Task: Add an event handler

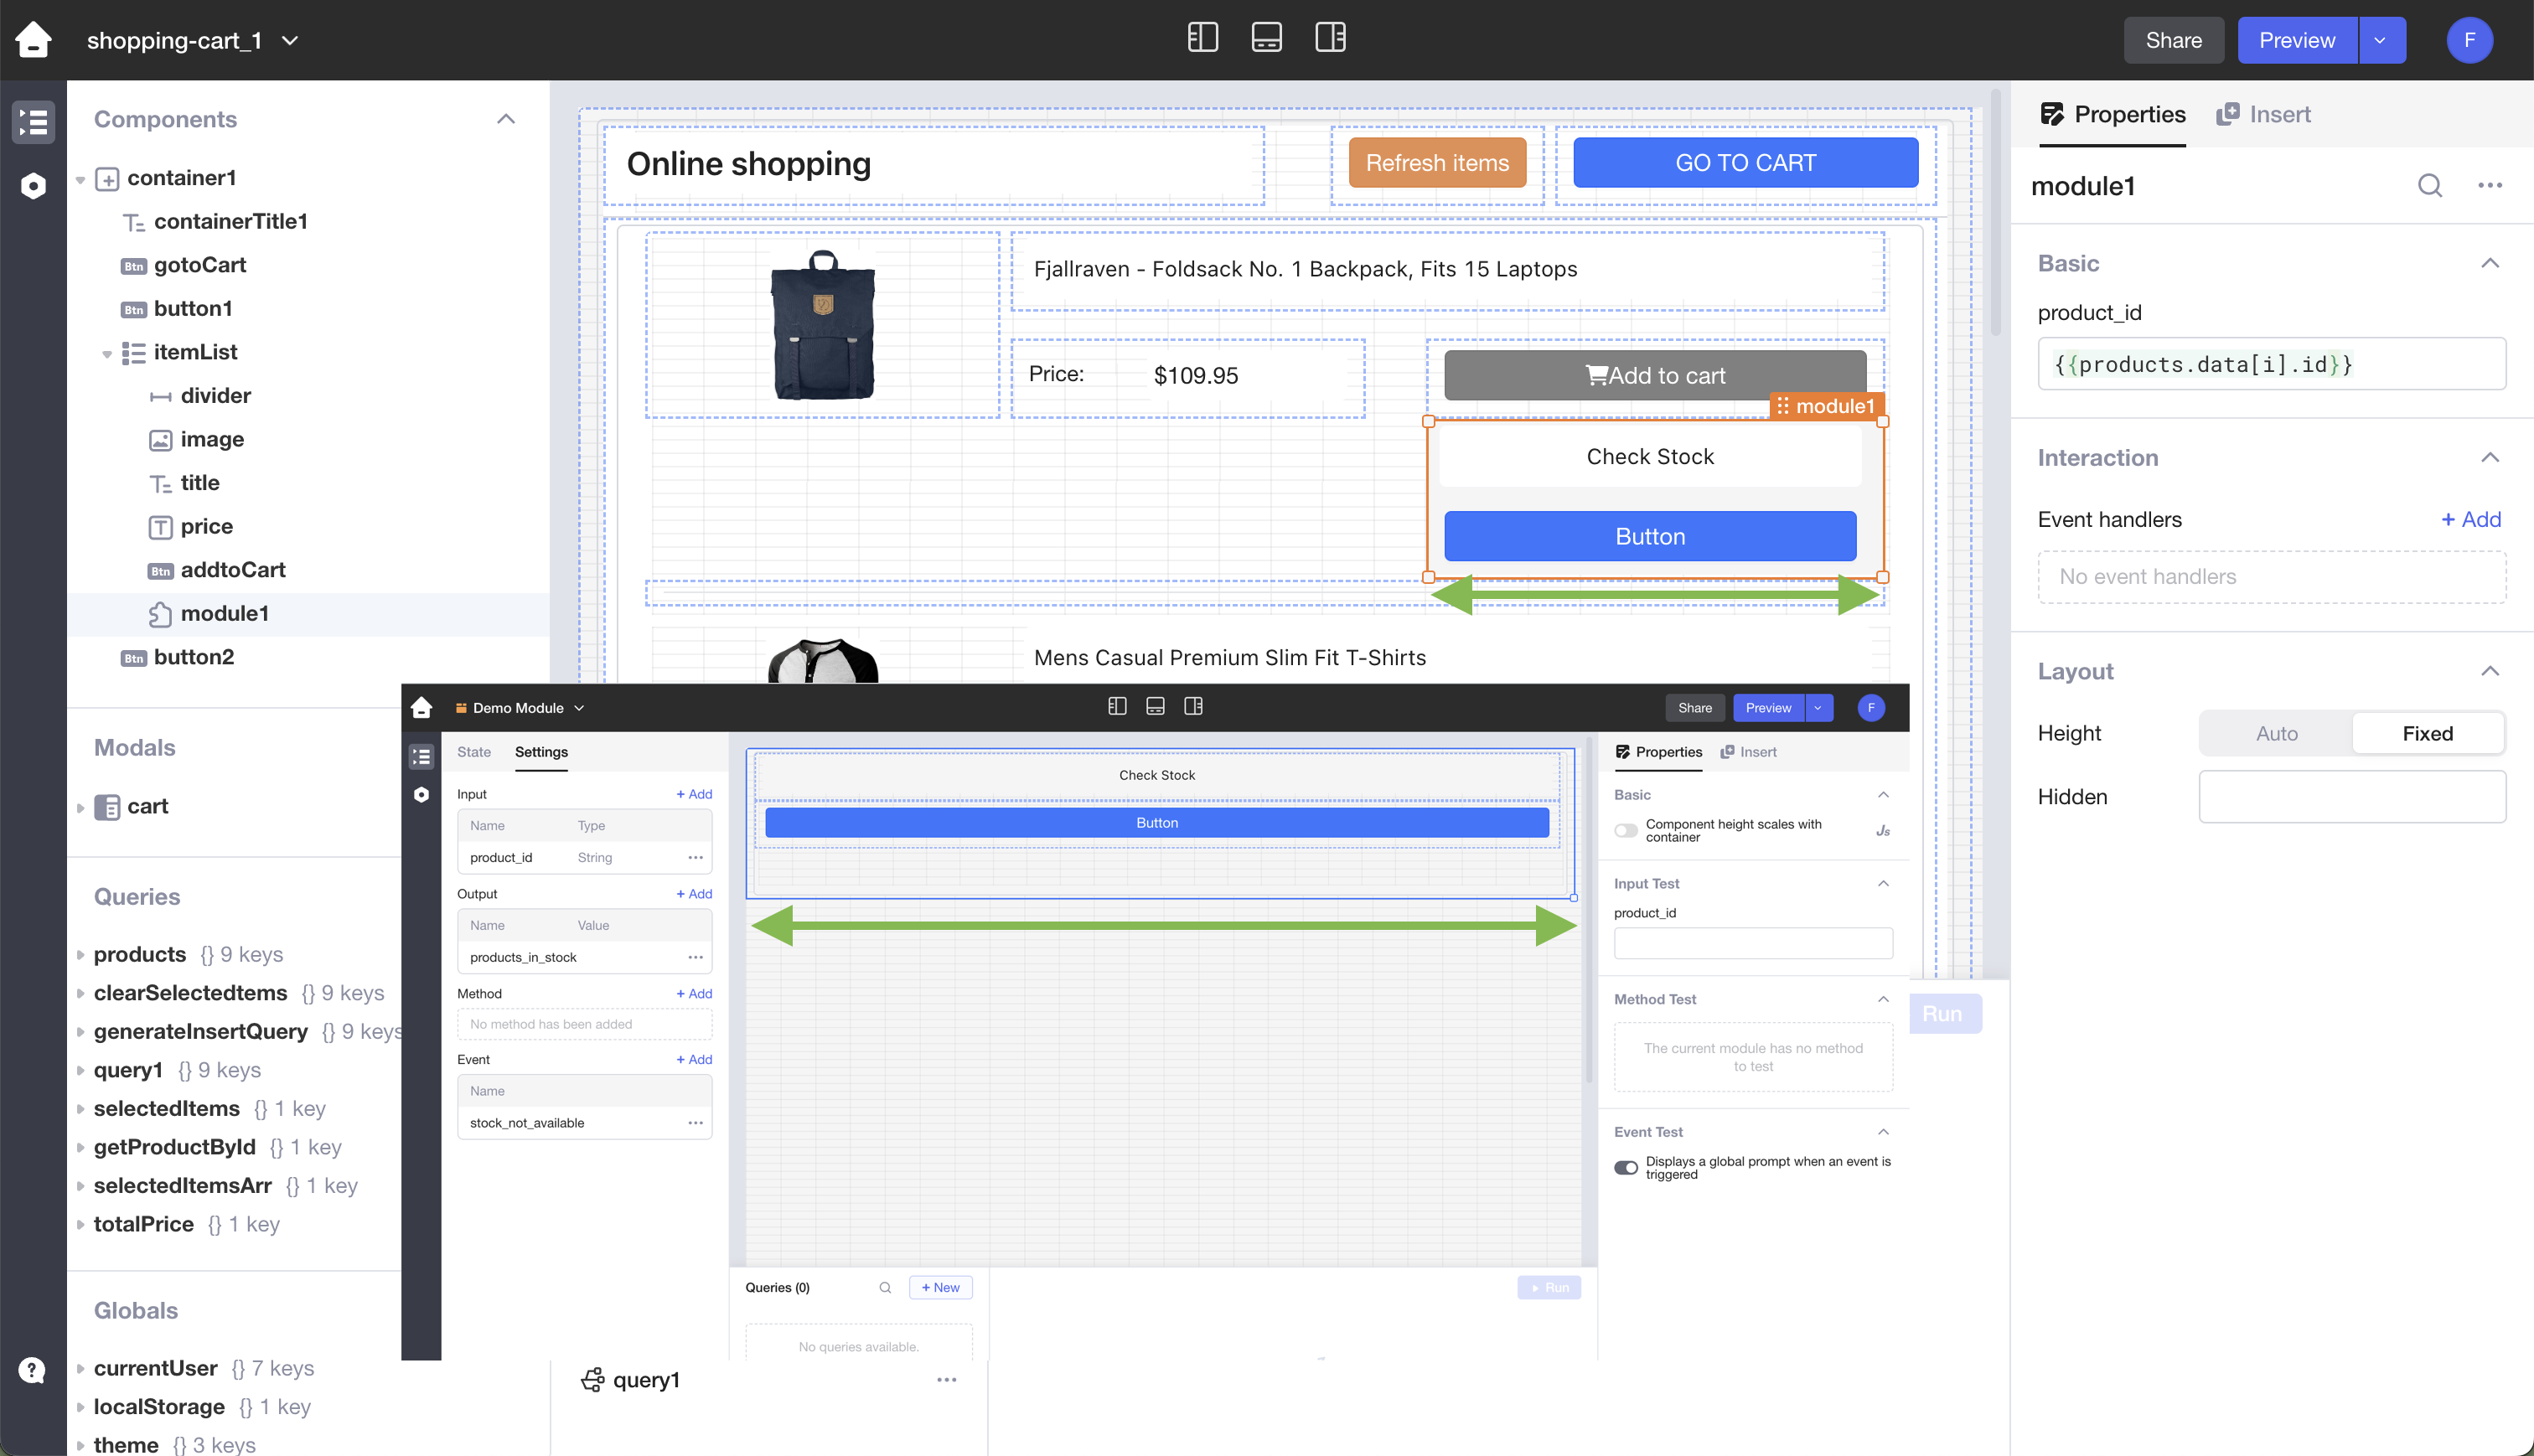Action: tap(2470, 519)
